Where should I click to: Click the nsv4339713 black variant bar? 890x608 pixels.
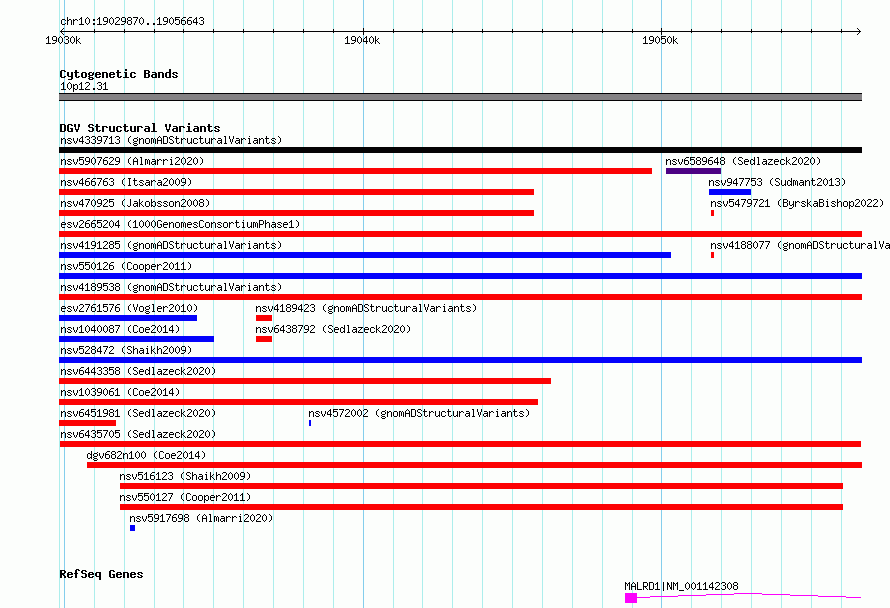click(x=460, y=150)
